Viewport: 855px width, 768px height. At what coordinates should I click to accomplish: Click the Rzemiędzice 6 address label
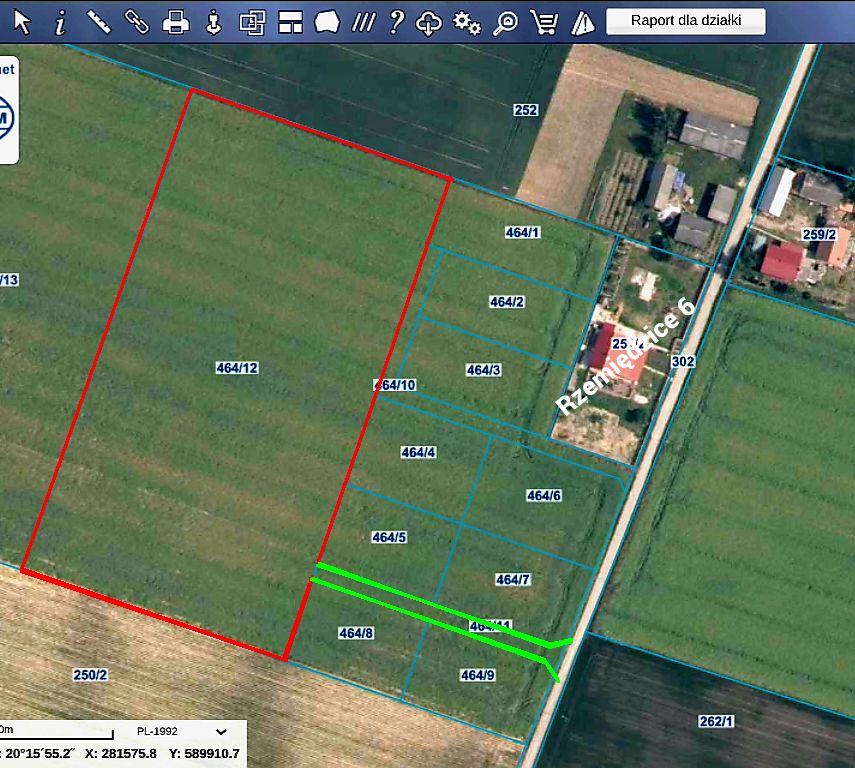[x=625, y=357]
